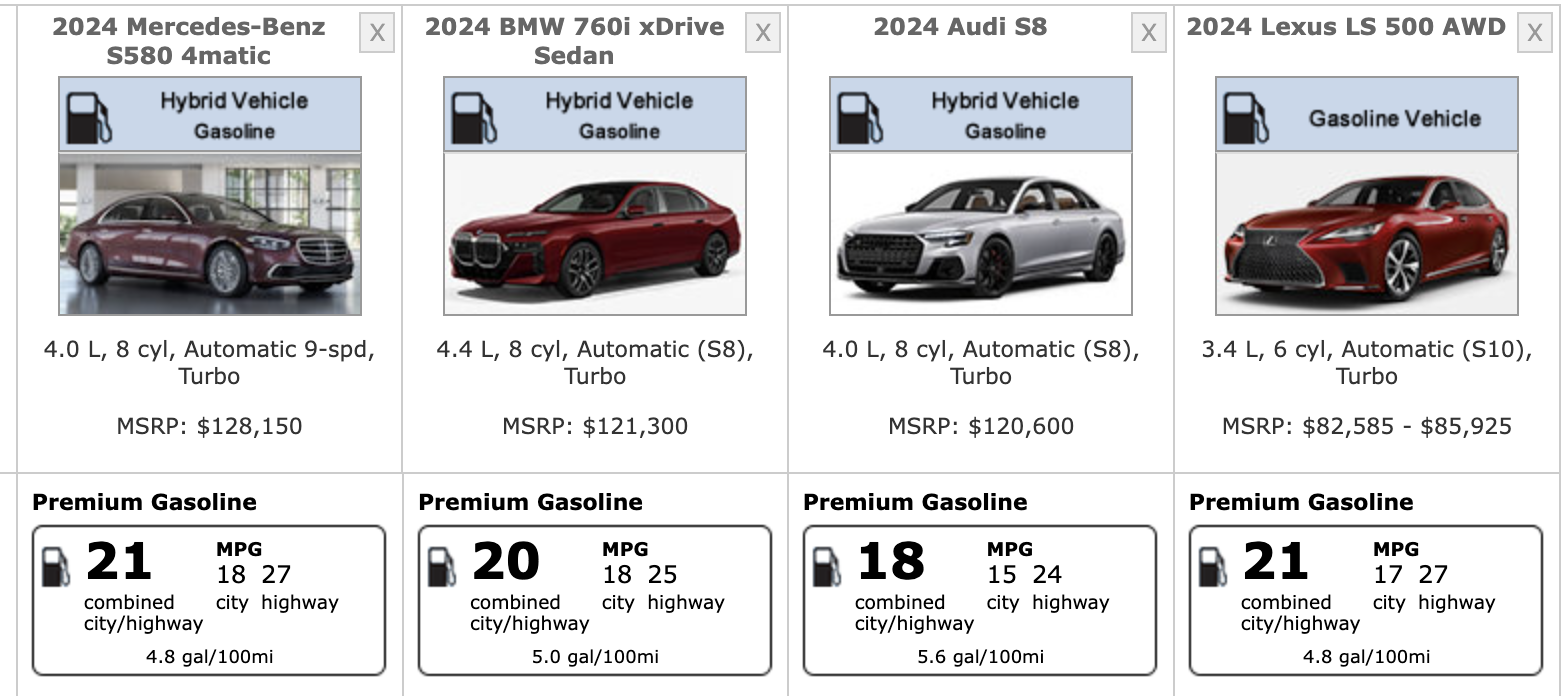This screenshot has width=1568, height=696.
Task: Click the pump icon beside 21 MPG Mercedes rating
Action: pyautogui.click(x=56, y=567)
